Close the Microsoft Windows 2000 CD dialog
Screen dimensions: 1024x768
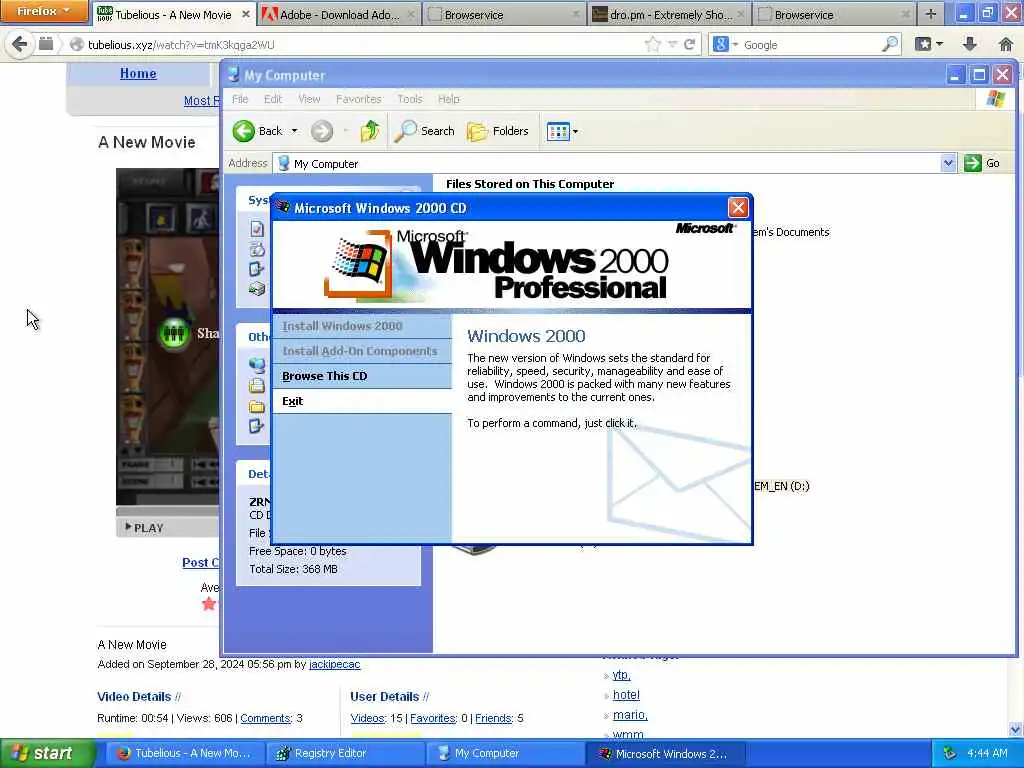[x=738, y=208]
